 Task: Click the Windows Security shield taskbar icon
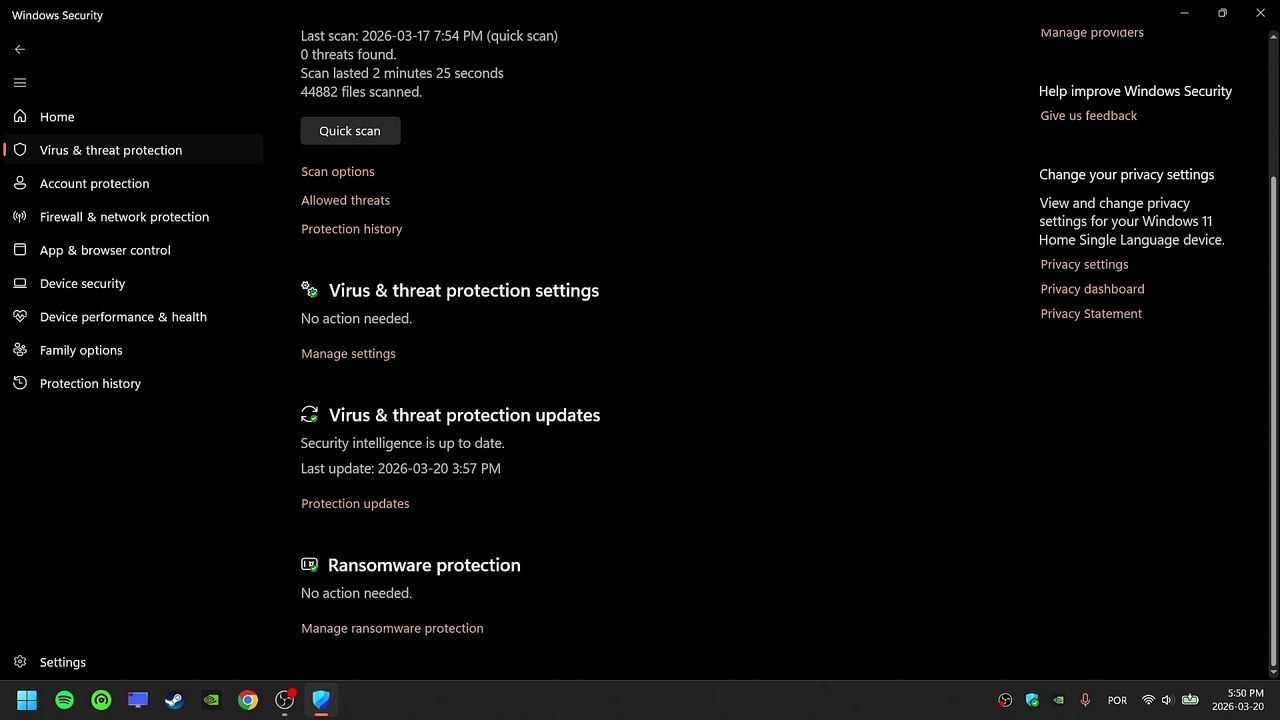tap(321, 700)
